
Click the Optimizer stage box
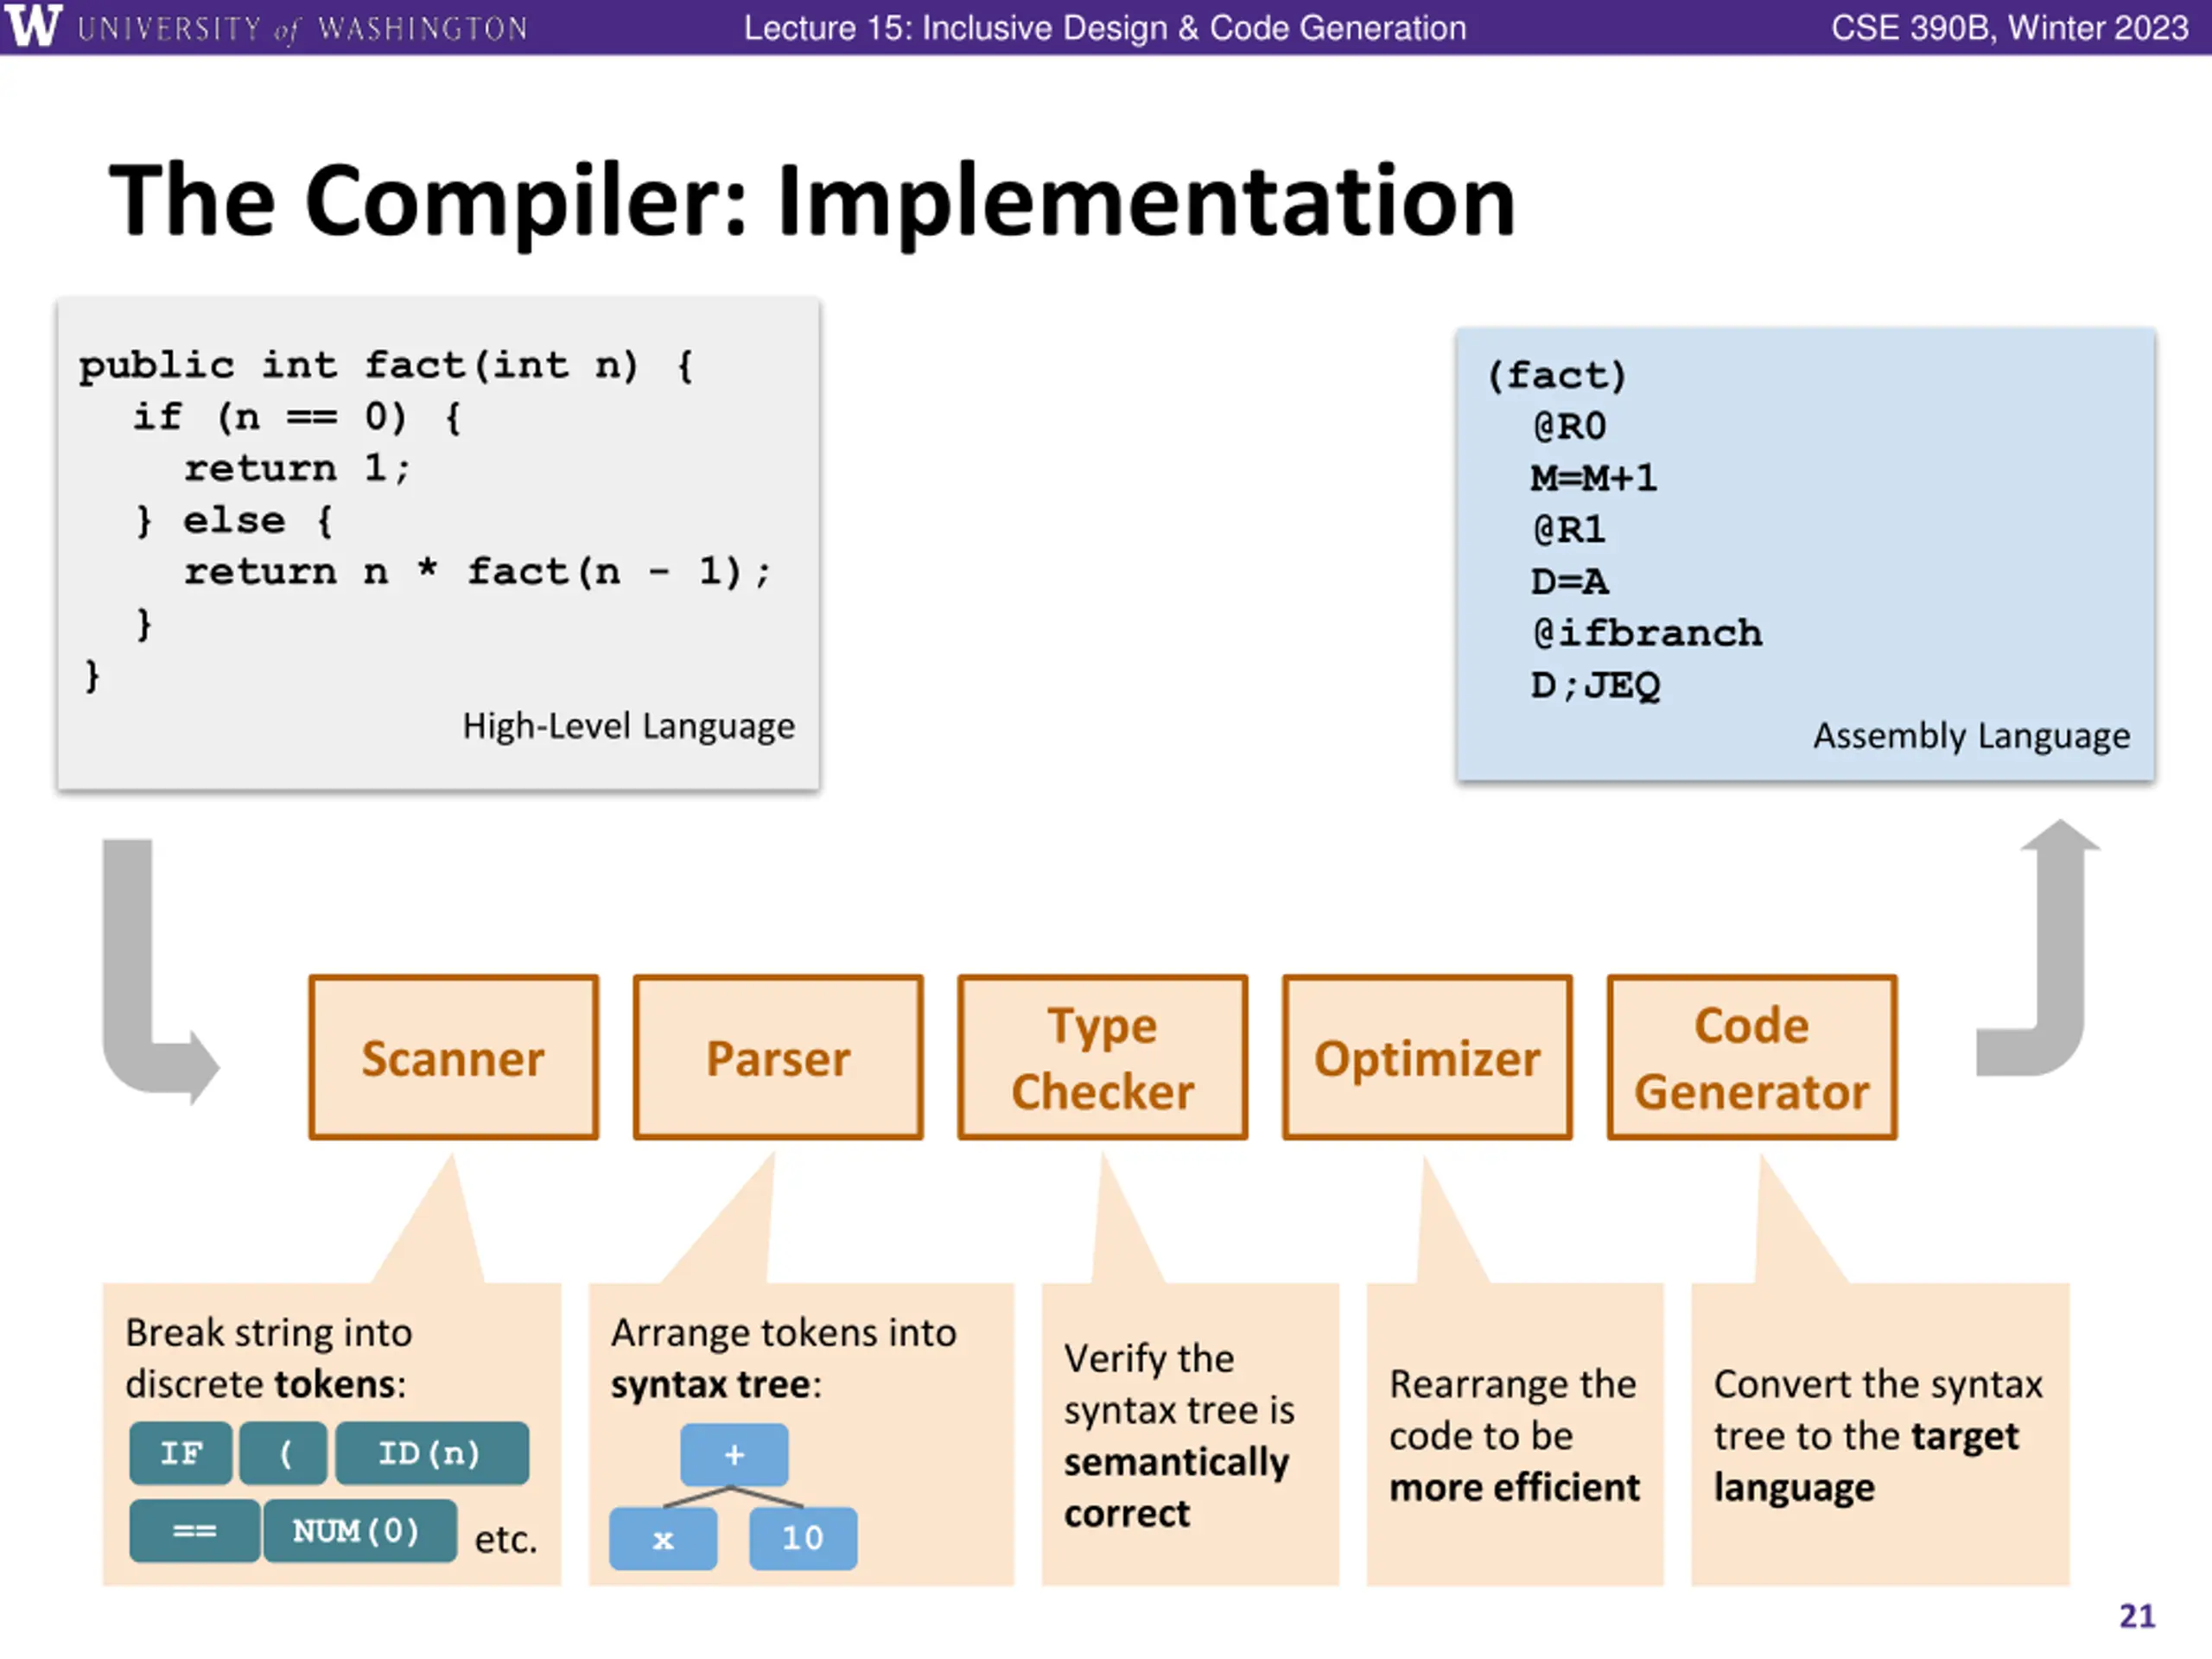1427,1057
